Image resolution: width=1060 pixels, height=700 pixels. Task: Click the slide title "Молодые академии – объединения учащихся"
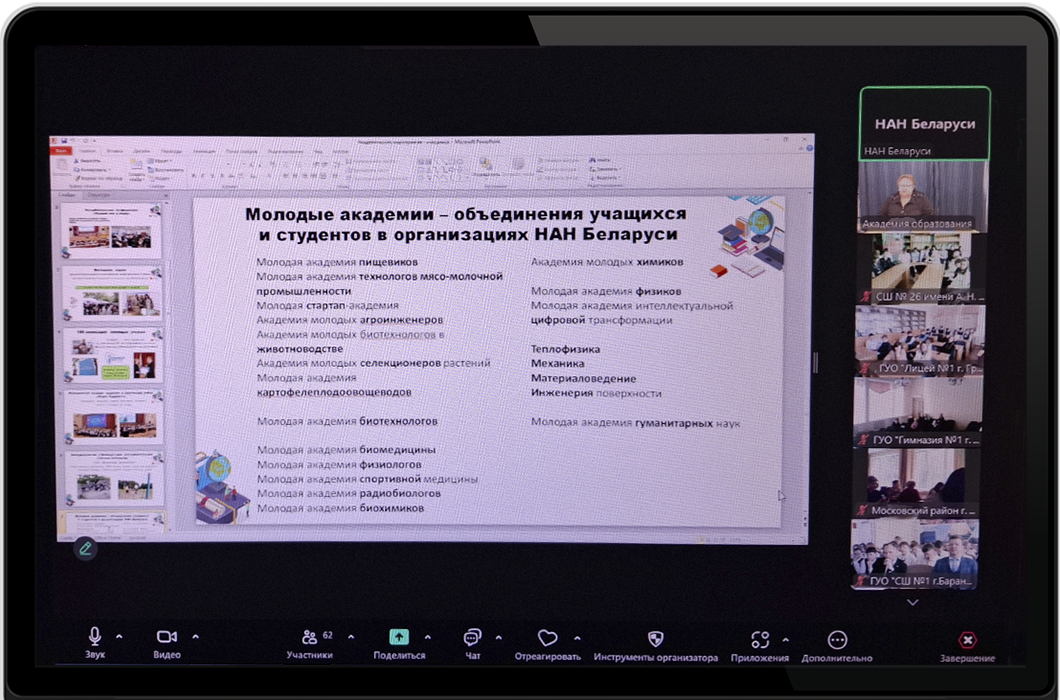[x=465, y=214]
